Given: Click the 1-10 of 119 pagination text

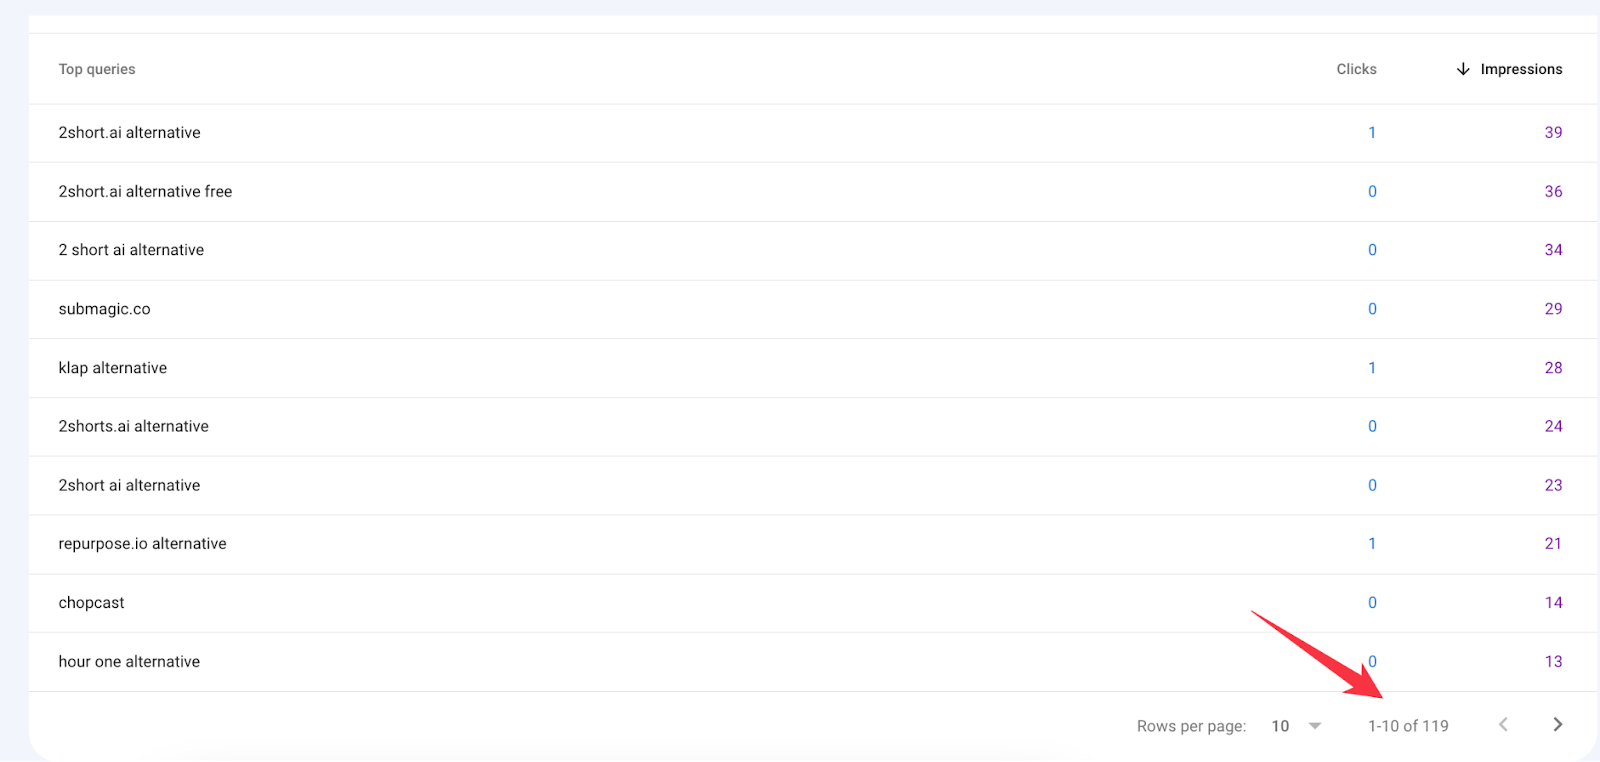Looking at the screenshot, I should click(1408, 726).
